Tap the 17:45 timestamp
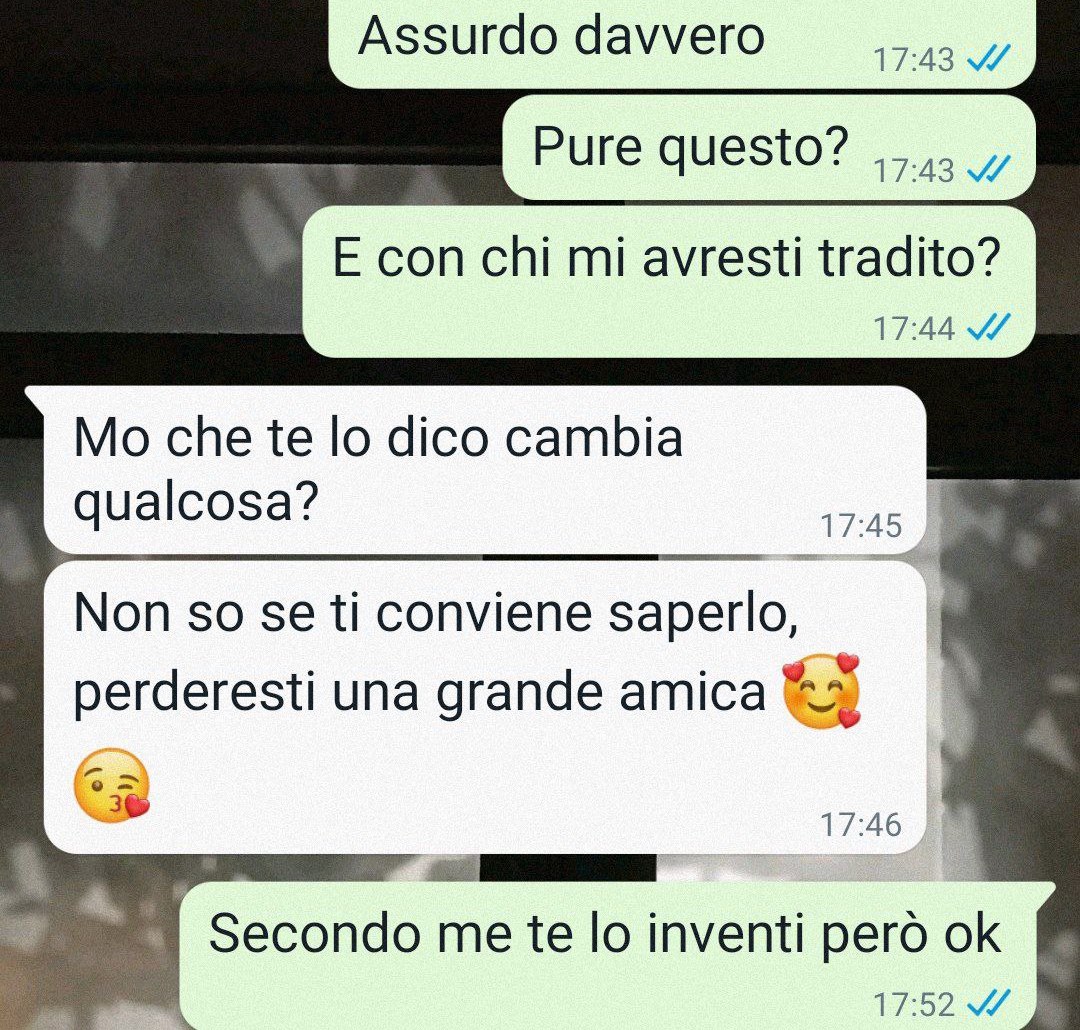The height and width of the screenshot is (1030, 1080). pyautogui.click(x=860, y=526)
